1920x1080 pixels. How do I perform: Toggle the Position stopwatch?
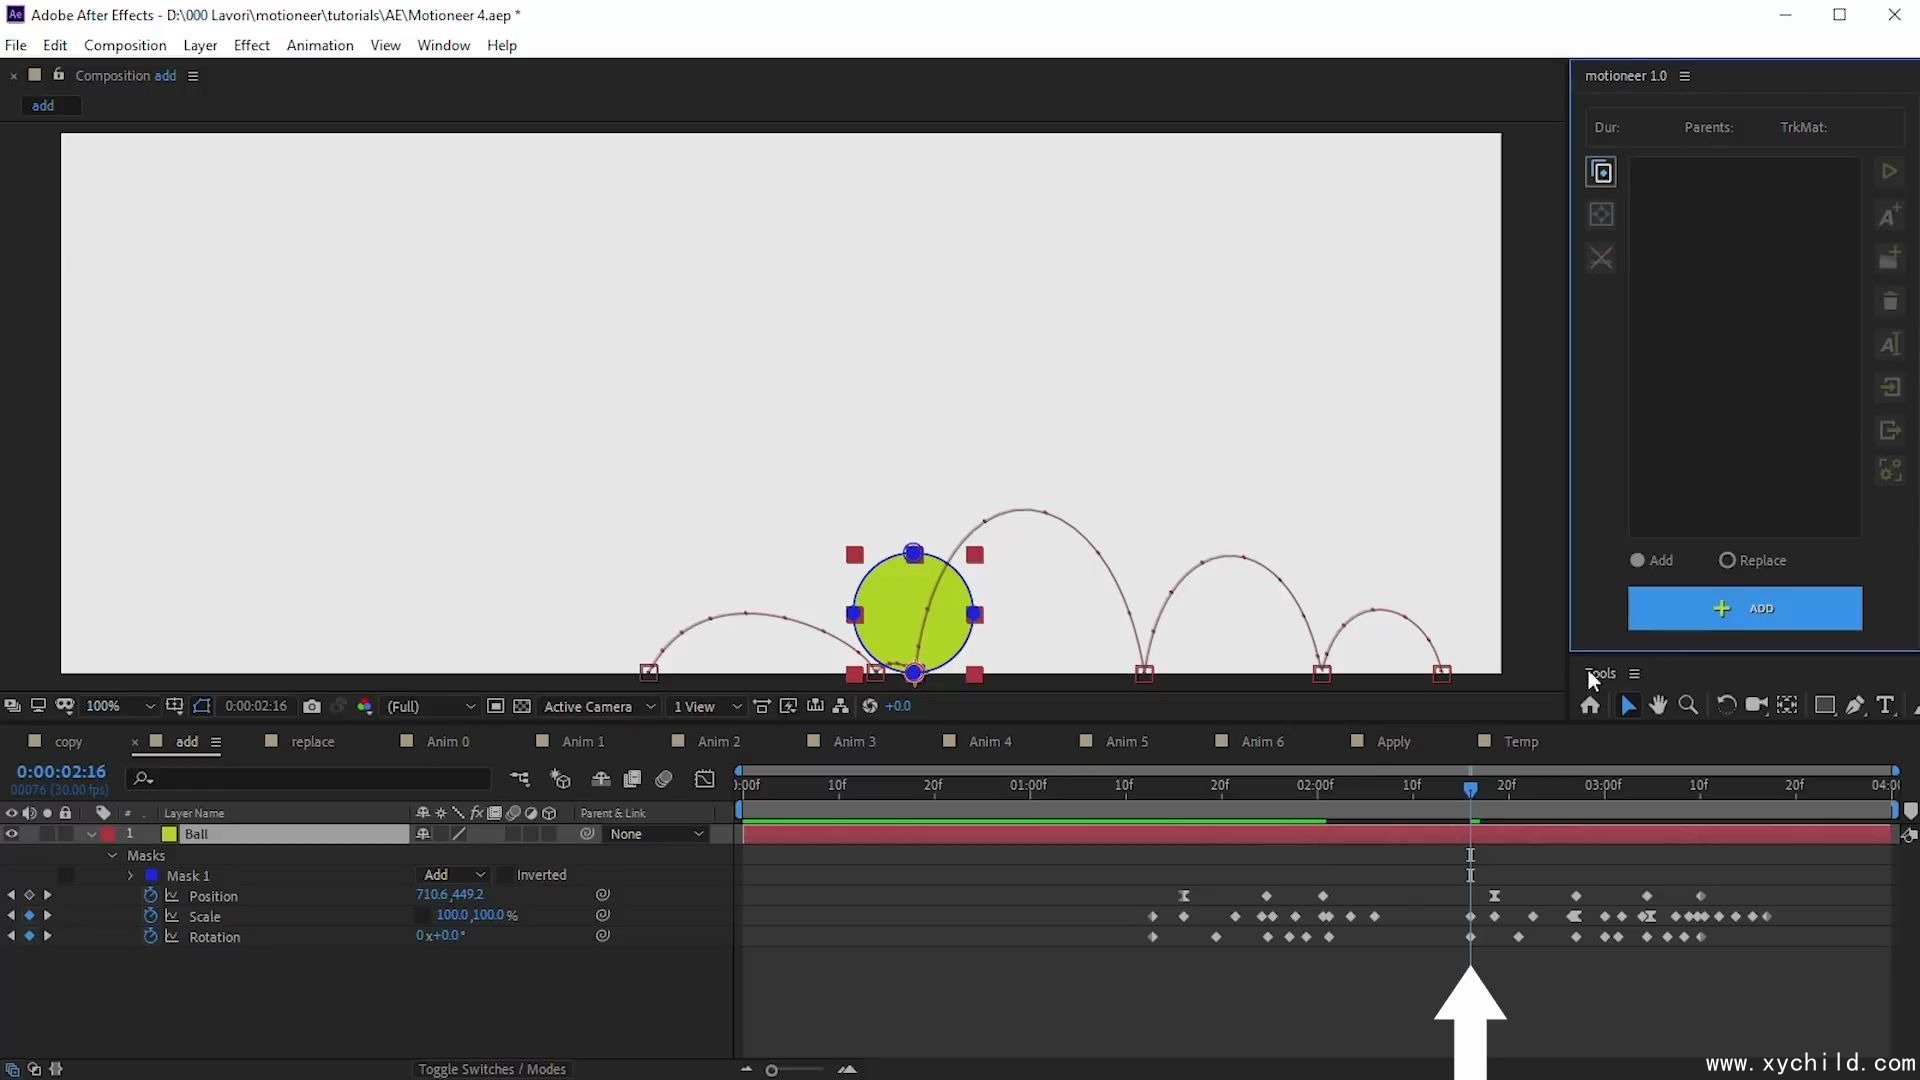point(151,896)
